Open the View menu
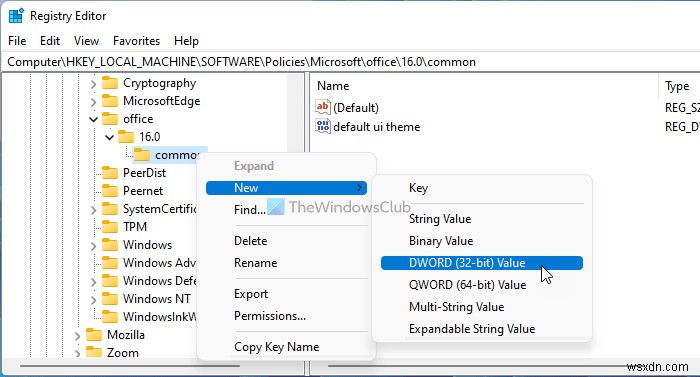Viewport: 700px width, 377px height. 86,41
